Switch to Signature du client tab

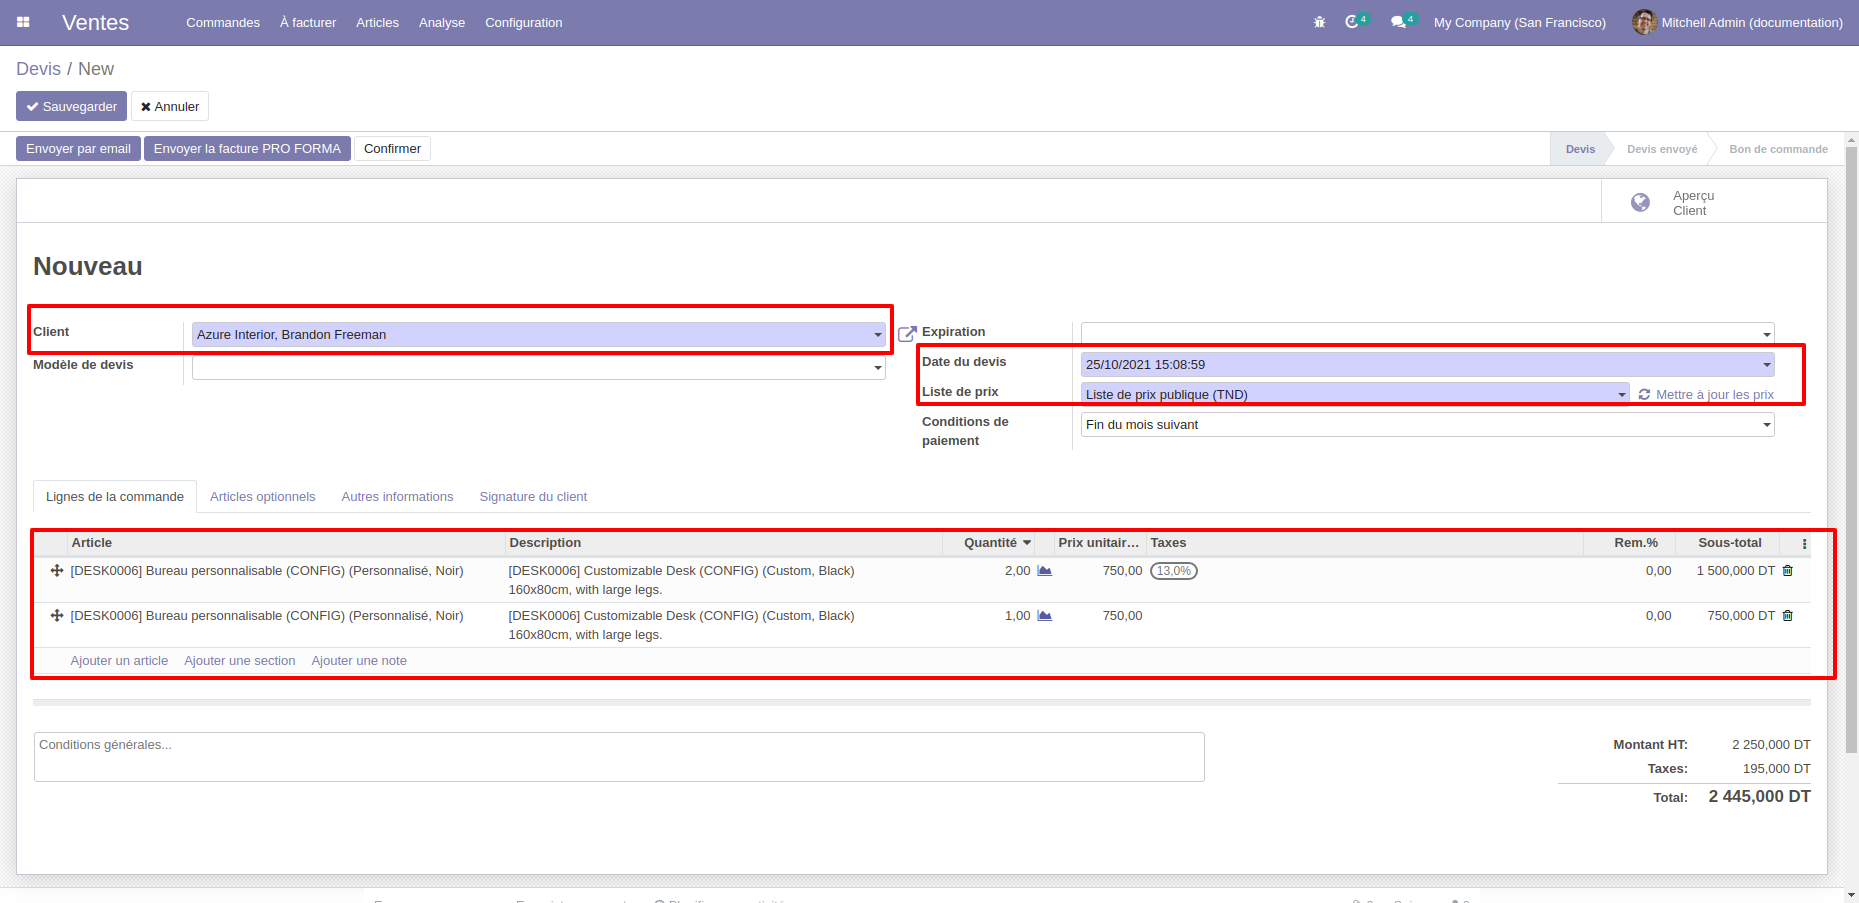click(x=533, y=497)
